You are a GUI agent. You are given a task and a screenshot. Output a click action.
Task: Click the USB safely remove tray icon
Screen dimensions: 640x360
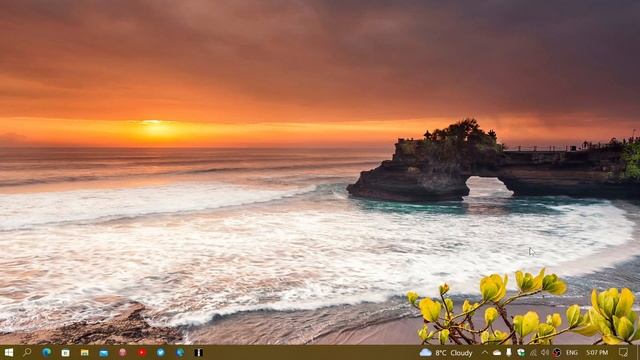pyautogui.click(x=509, y=352)
